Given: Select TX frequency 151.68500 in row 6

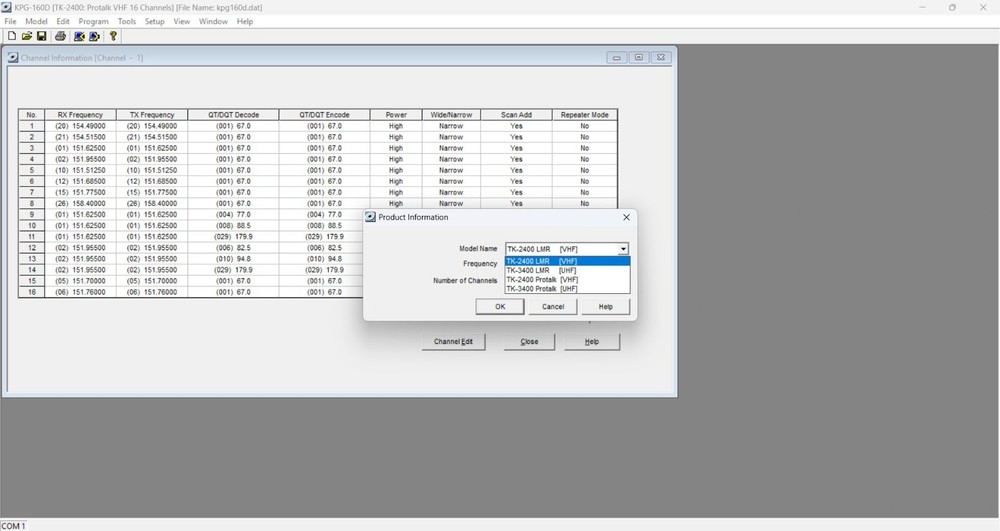Looking at the screenshot, I should point(152,181).
